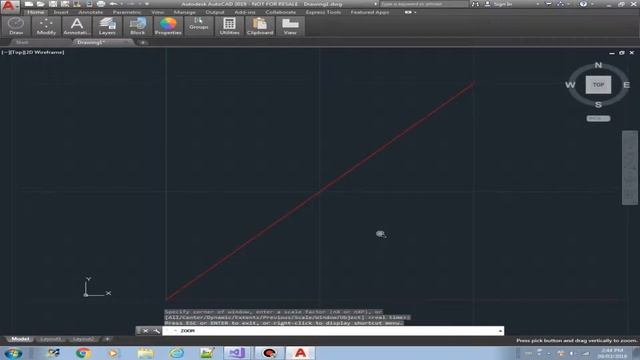Click the command line wrench customize icon
The height and width of the screenshot is (360, 640).
pyautogui.click(x=157, y=331)
